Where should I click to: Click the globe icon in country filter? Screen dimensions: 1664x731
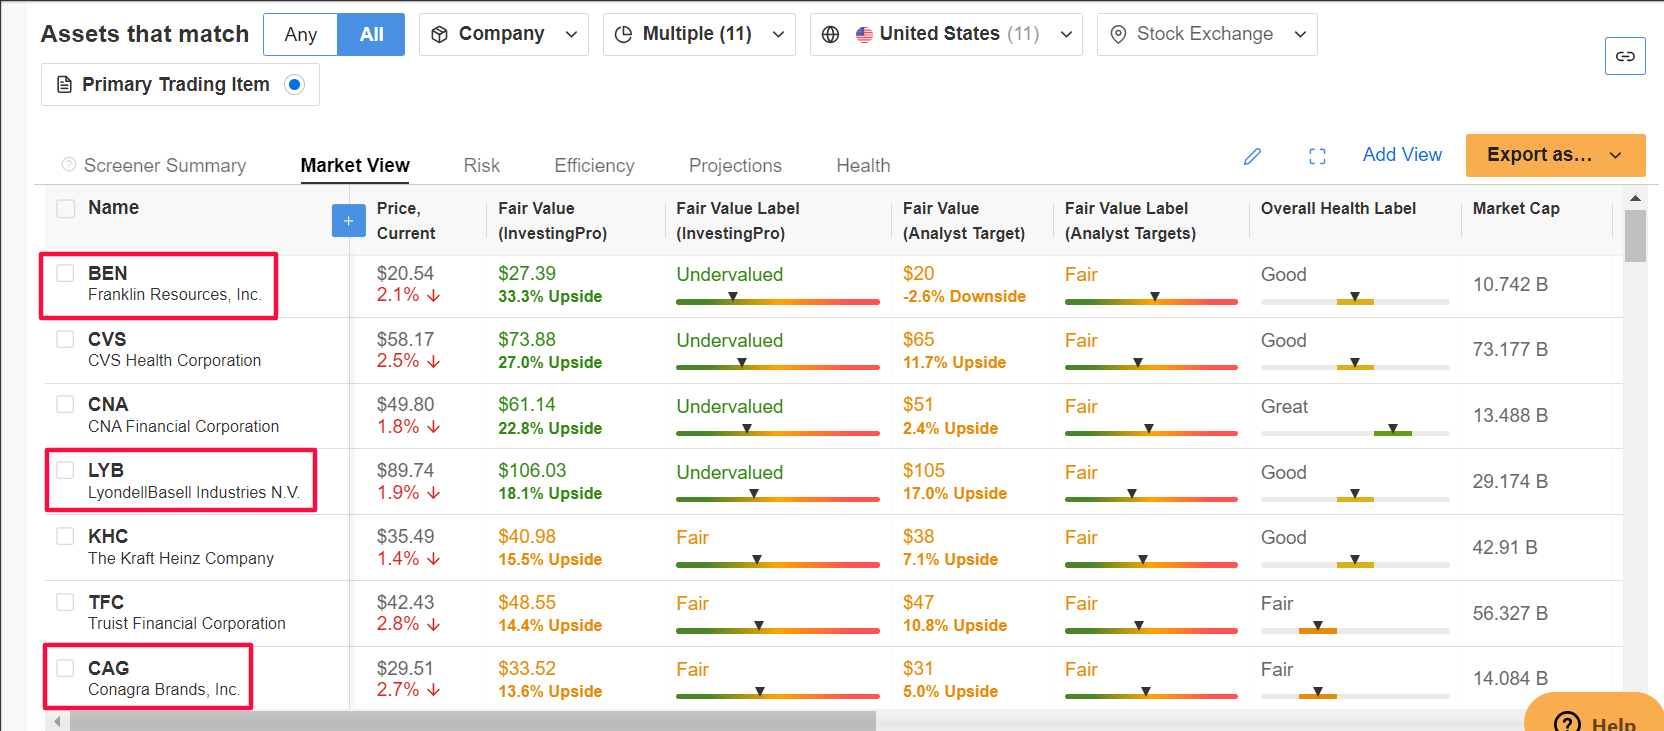pos(830,34)
